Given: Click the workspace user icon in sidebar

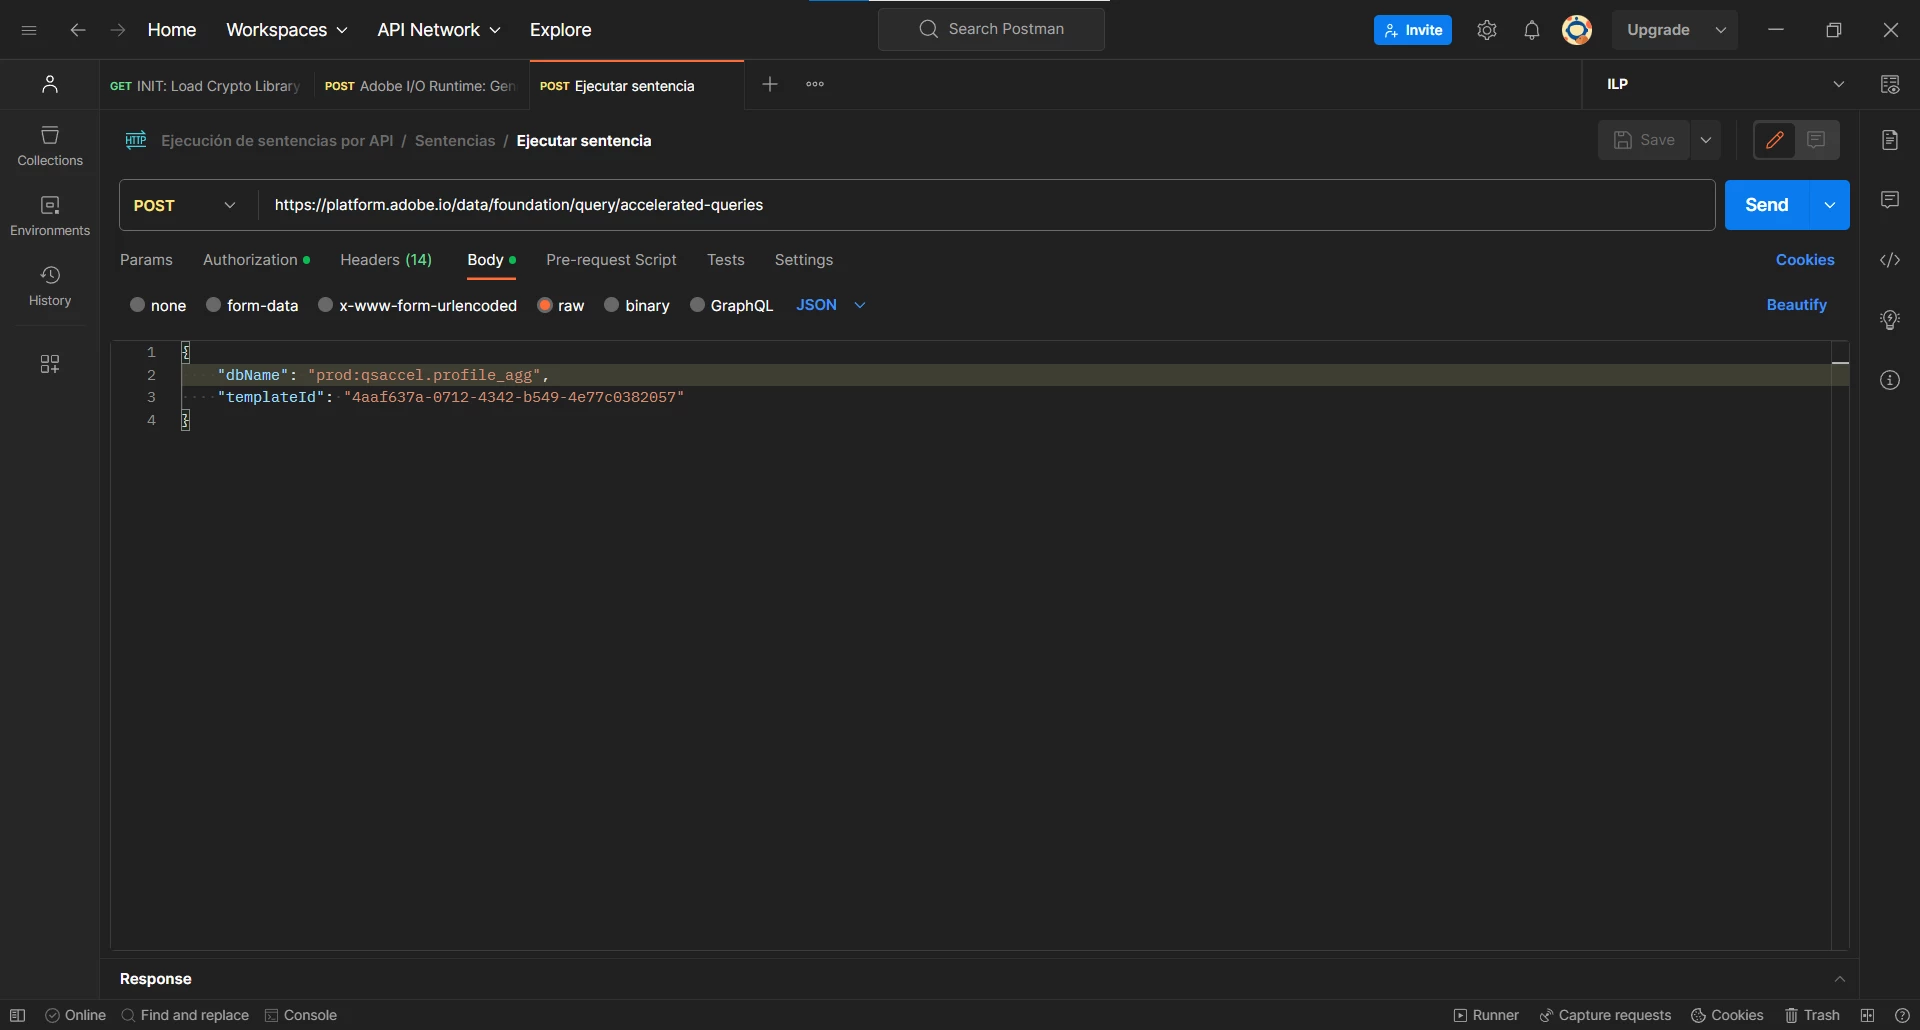Looking at the screenshot, I should (50, 84).
